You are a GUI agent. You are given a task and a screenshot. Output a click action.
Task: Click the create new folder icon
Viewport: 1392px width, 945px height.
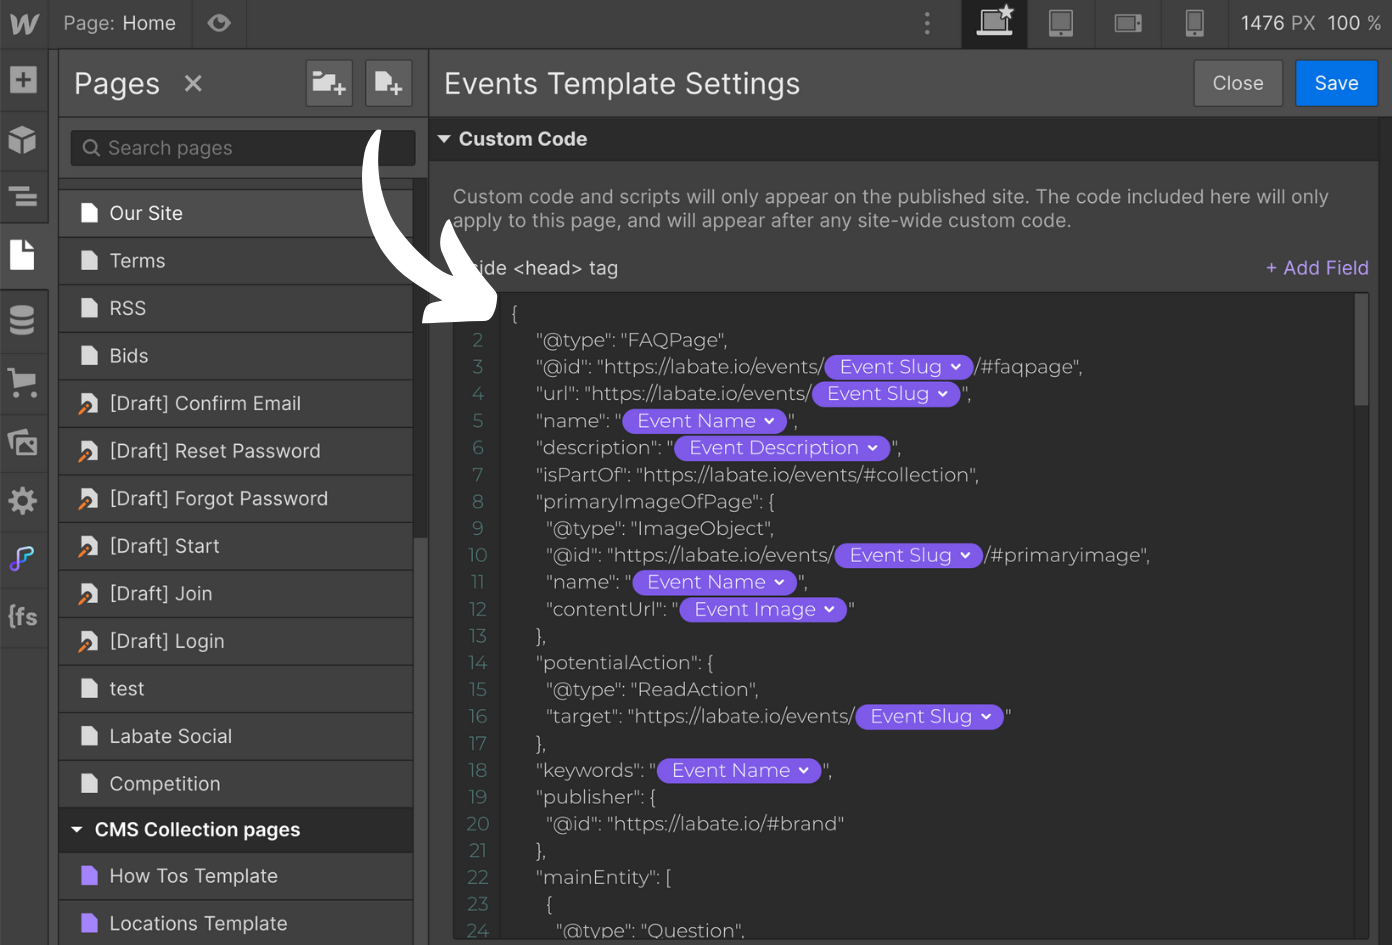point(329,84)
